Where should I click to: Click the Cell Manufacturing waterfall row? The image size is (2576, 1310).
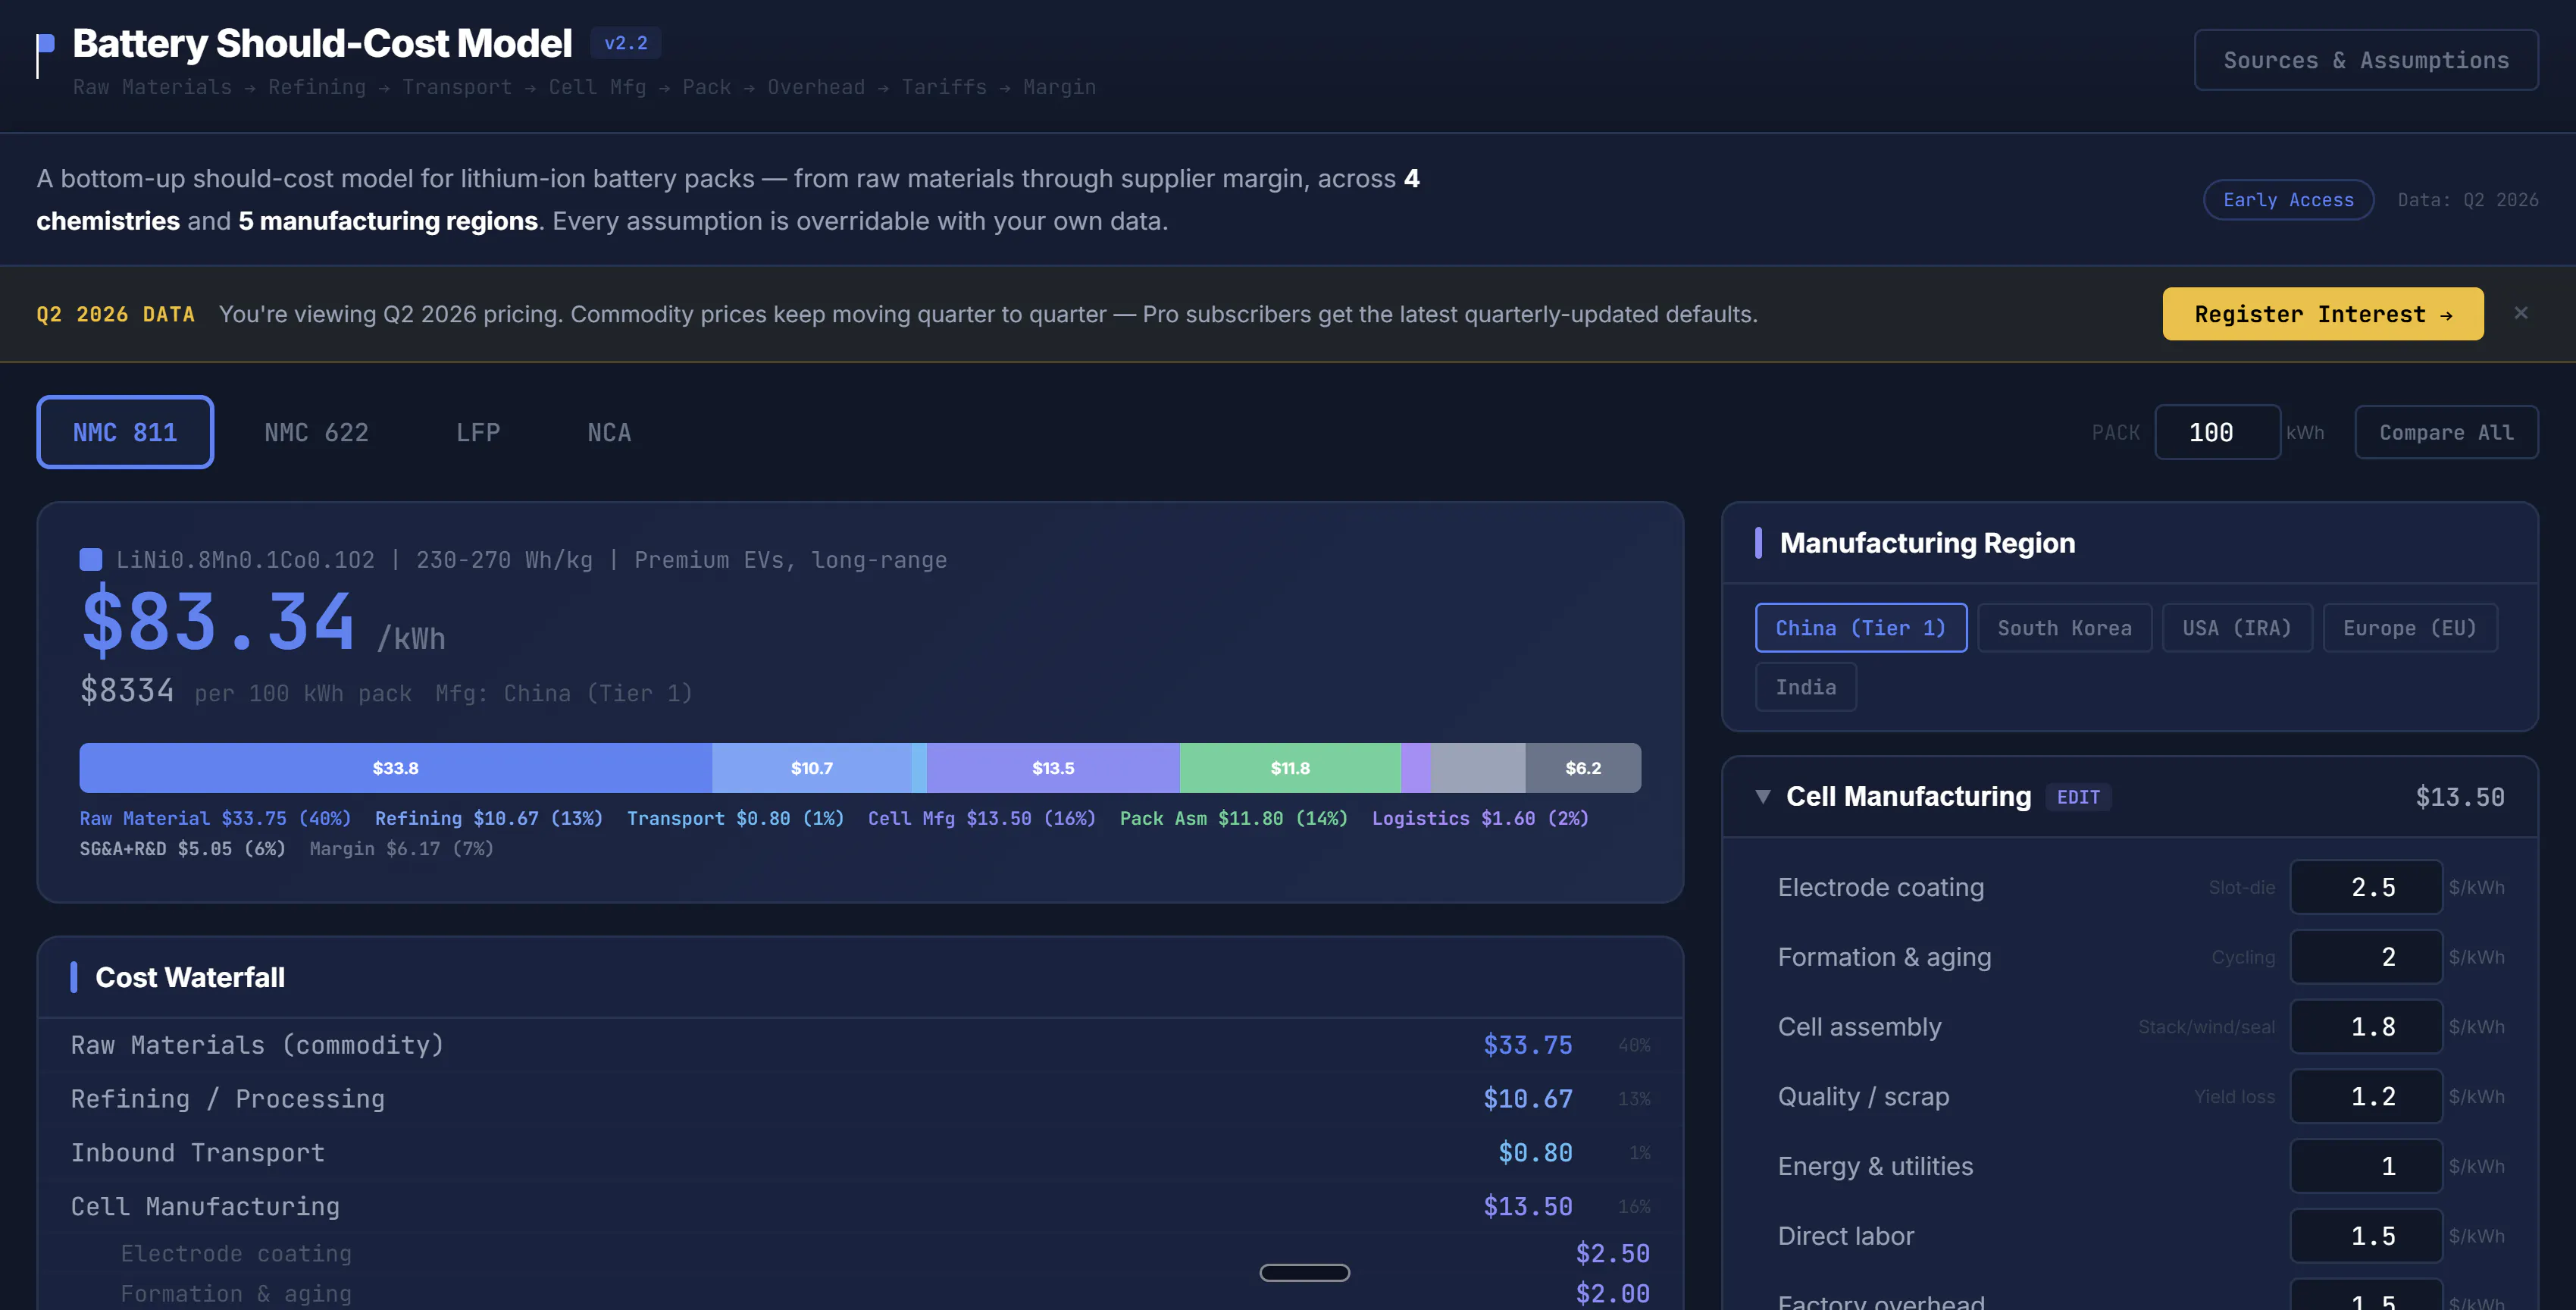pyautogui.click(x=860, y=1207)
